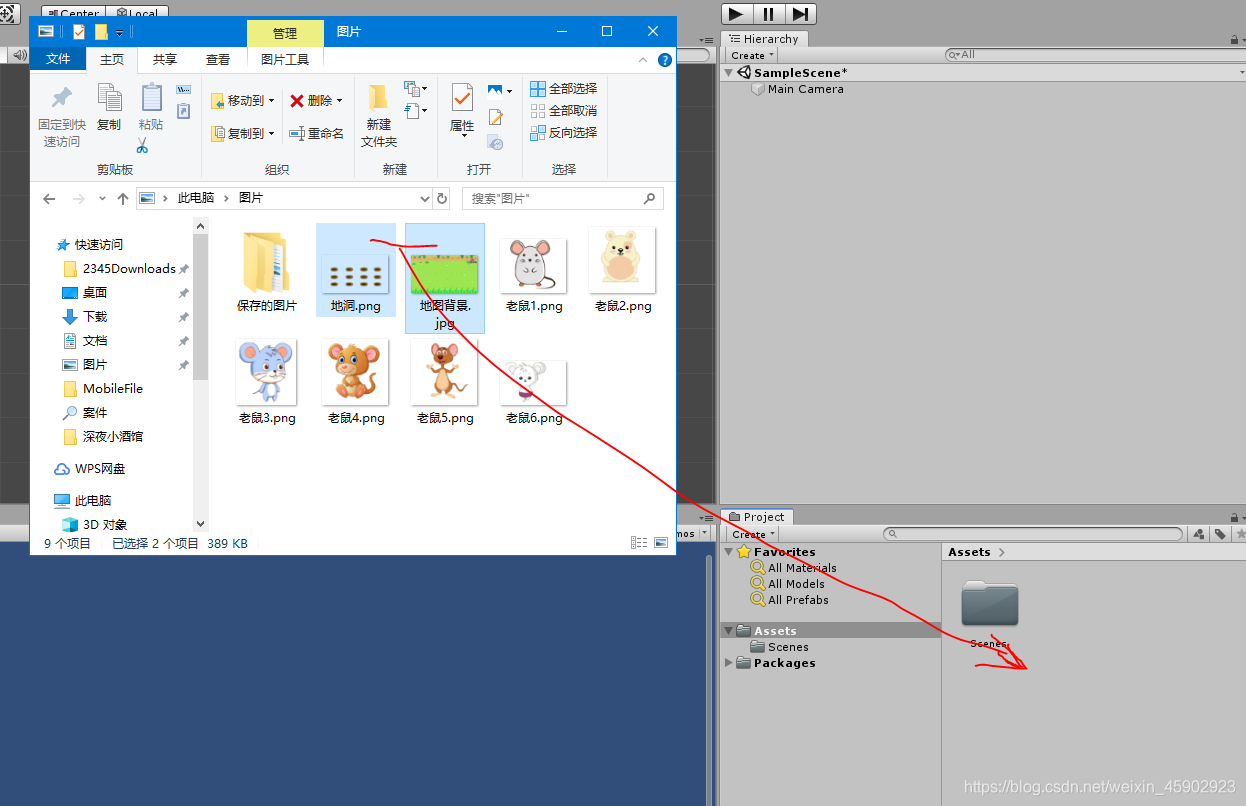Screen dimensions: 1246x806
Task: Click the Rename (重命名) icon
Action: [317, 133]
